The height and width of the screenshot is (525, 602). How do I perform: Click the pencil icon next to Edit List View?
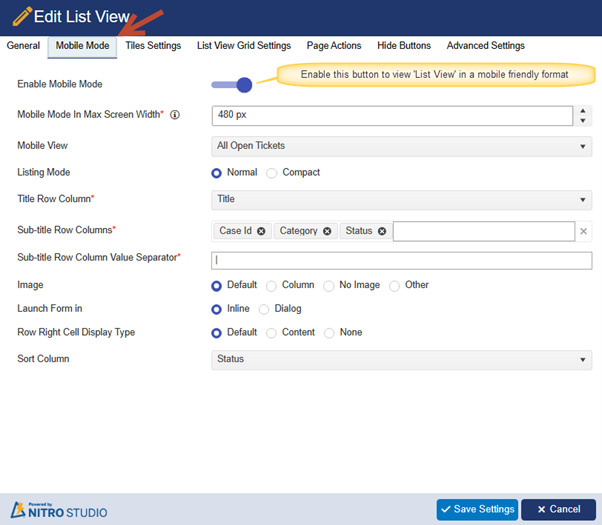click(21, 17)
